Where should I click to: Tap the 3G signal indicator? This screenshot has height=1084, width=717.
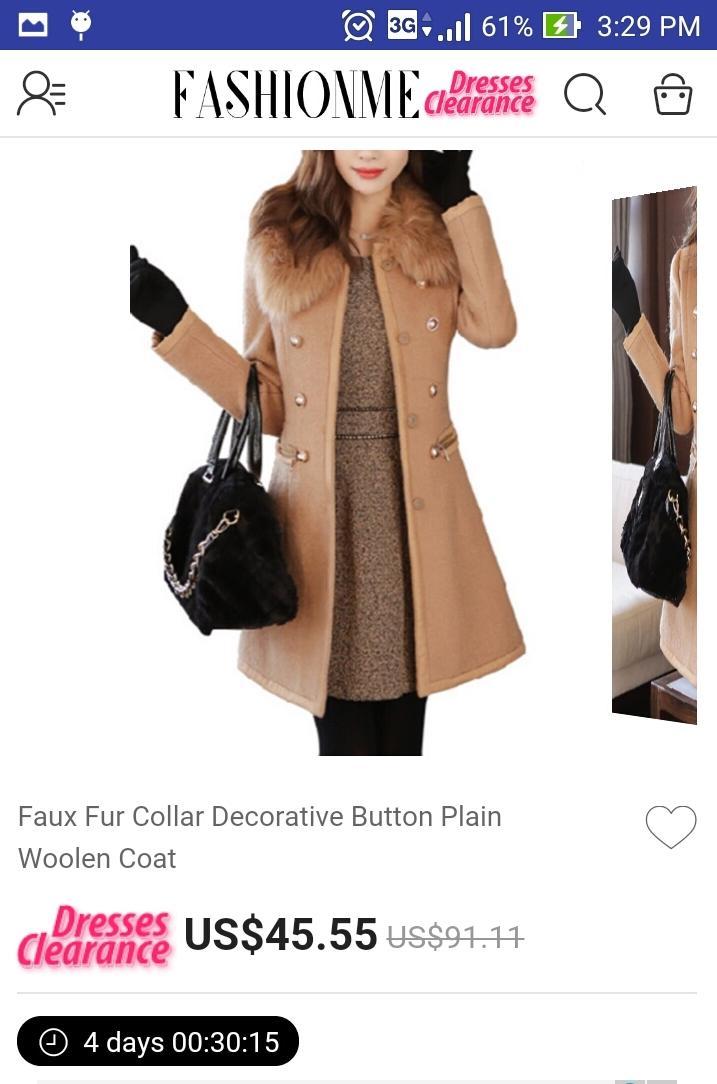[429, 26]
